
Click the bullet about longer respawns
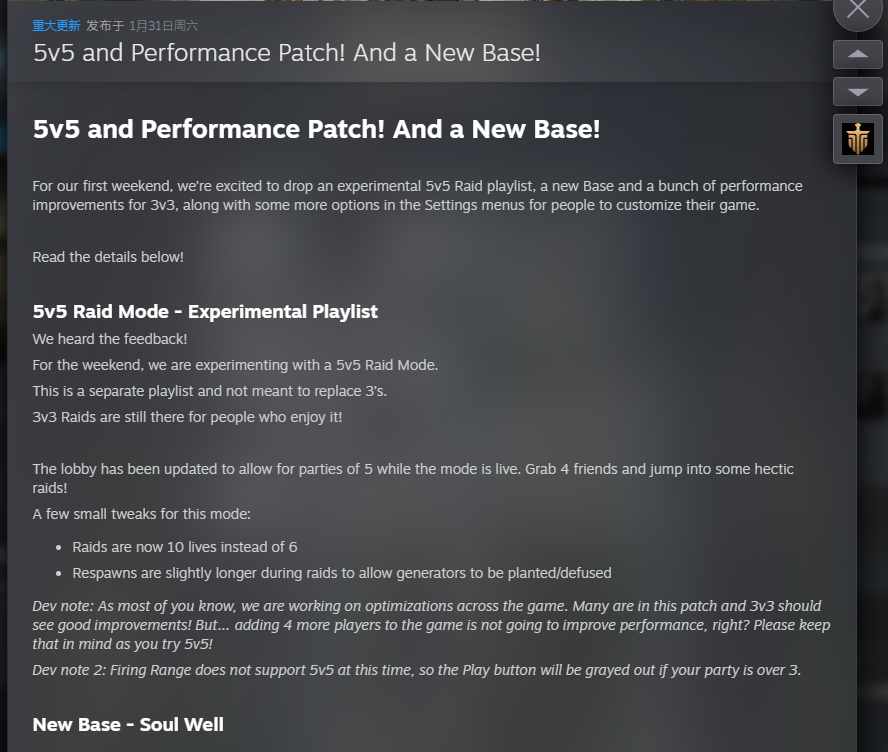(341, 573)
